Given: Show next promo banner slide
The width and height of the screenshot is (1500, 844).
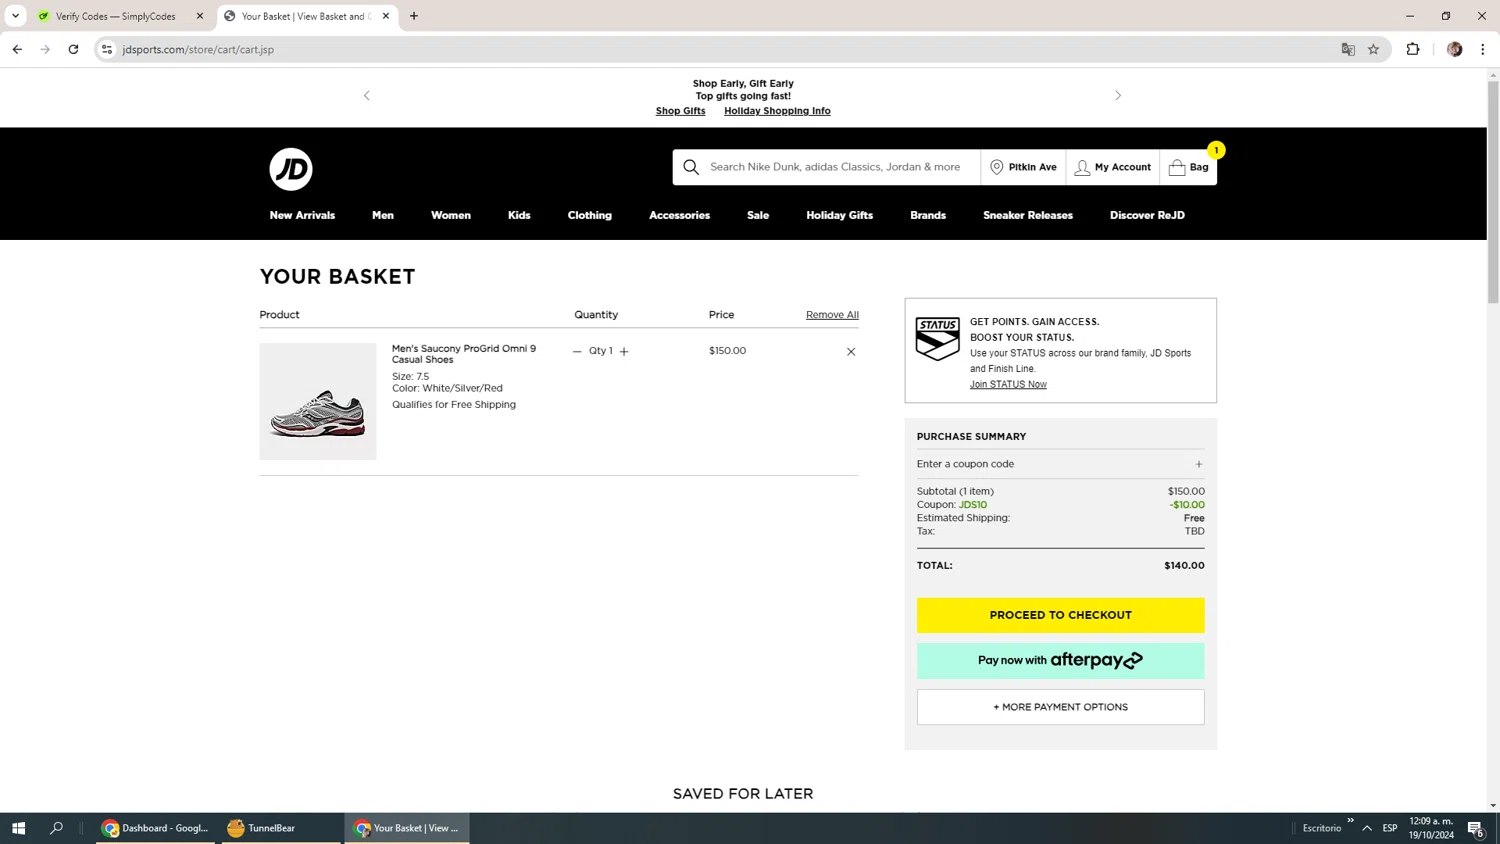Looking at the screenshot, I should 1118,96.
